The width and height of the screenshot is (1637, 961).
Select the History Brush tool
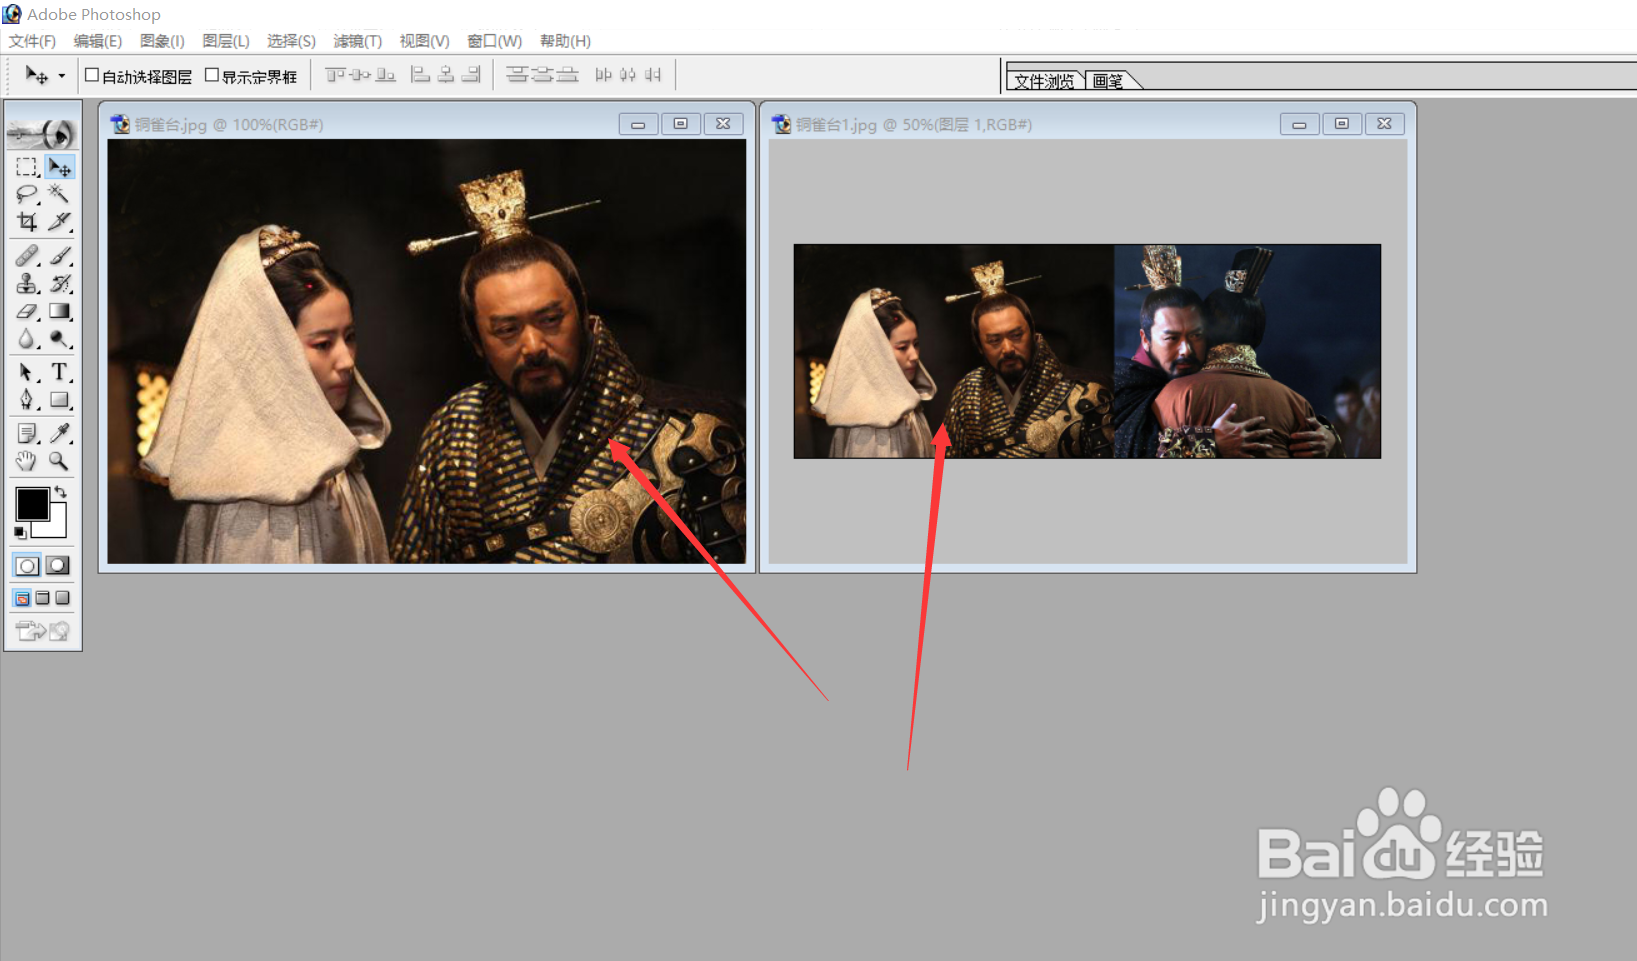tap(59, 284)
